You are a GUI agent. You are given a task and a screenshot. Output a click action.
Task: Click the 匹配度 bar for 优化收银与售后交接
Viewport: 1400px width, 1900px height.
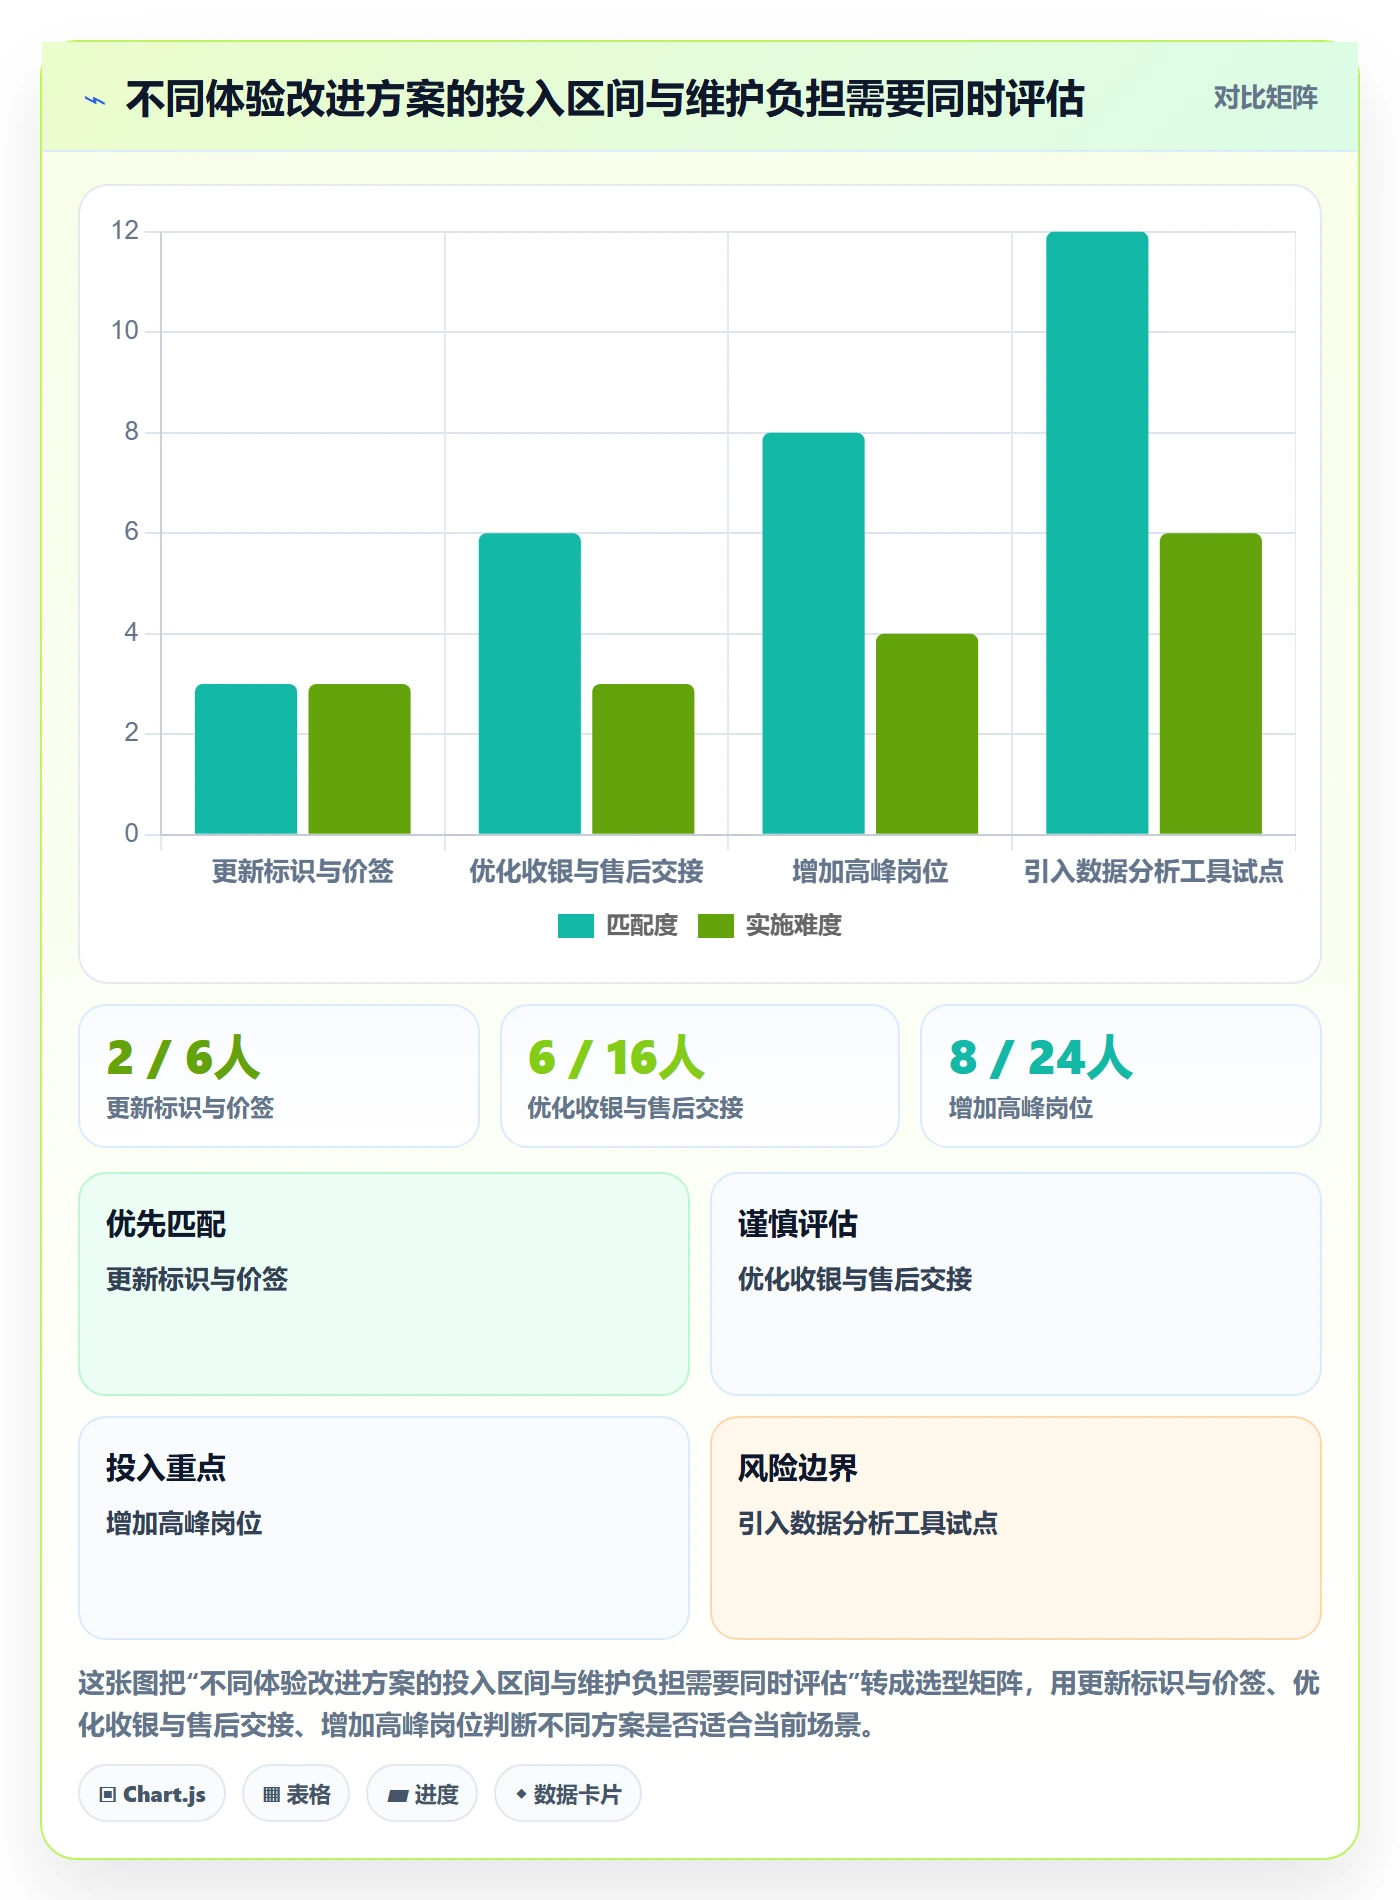(x=529, y=684)
